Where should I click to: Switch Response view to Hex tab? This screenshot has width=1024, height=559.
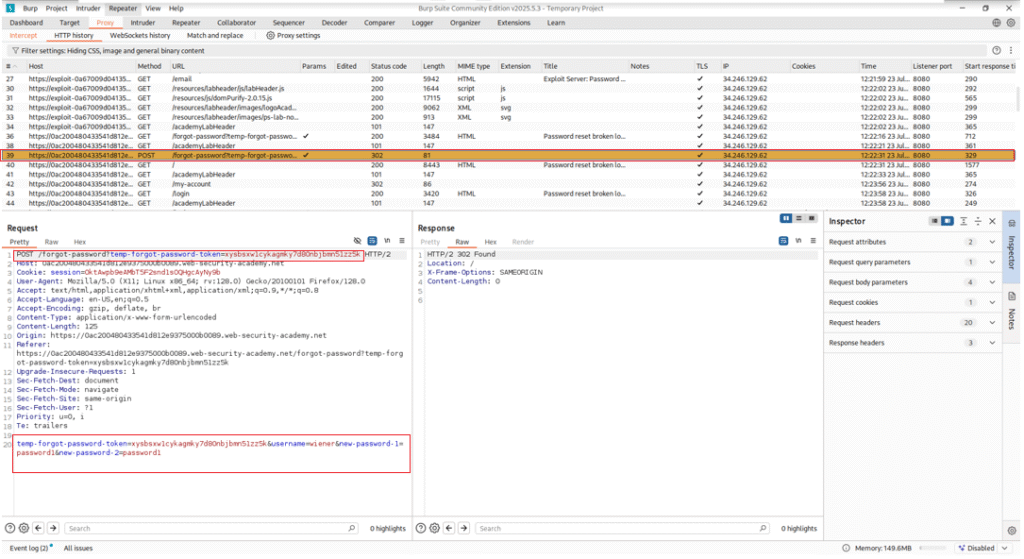pos(490,242)
